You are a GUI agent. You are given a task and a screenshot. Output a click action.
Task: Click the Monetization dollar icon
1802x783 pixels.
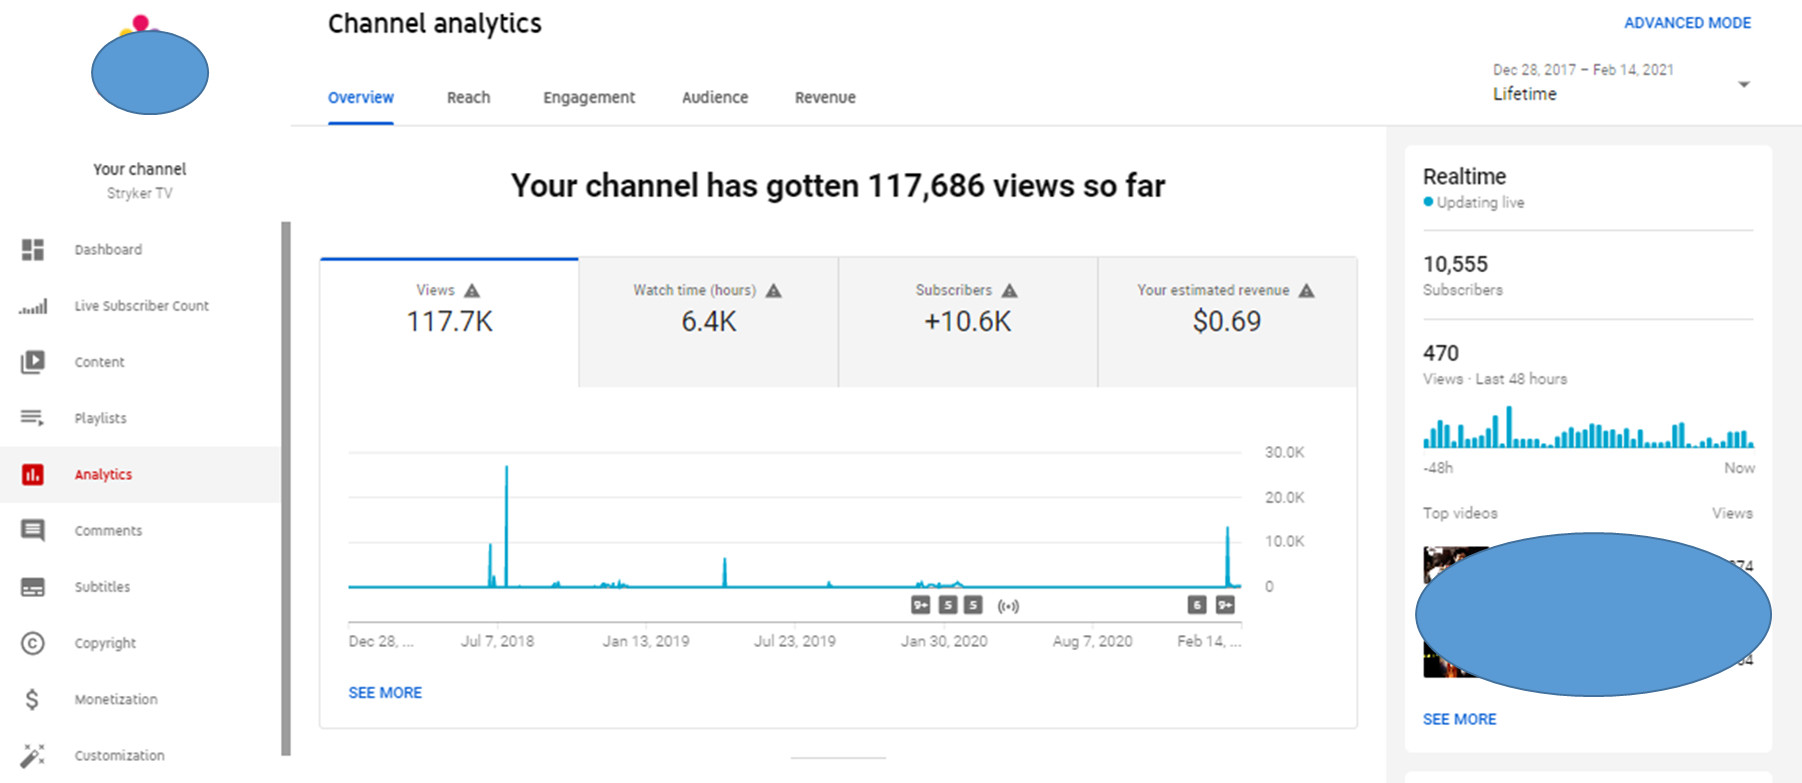[33, 699]
